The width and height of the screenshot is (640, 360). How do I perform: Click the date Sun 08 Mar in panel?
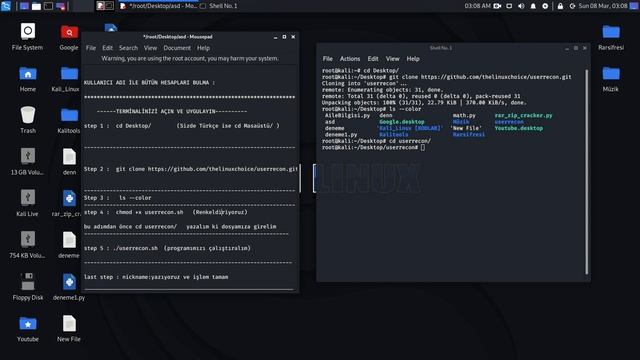pos(603,6)
